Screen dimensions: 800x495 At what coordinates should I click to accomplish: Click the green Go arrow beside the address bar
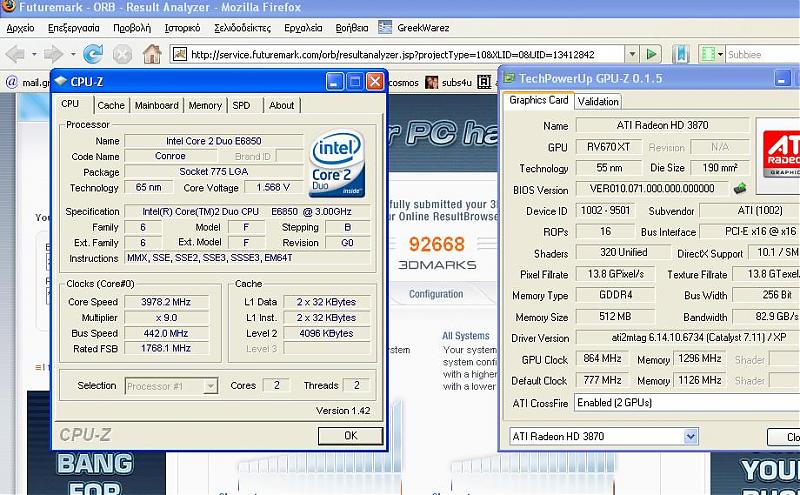pos(651,54)
